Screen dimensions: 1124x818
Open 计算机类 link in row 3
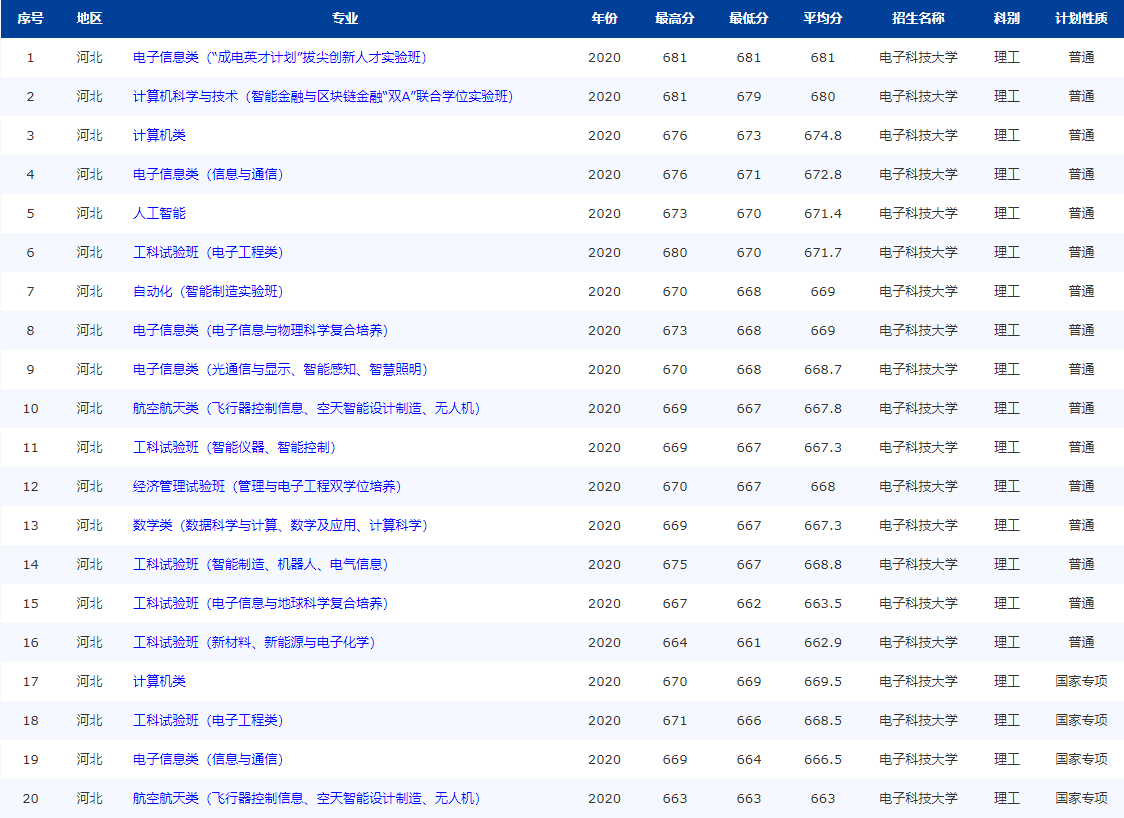click(x=159, y=135)
